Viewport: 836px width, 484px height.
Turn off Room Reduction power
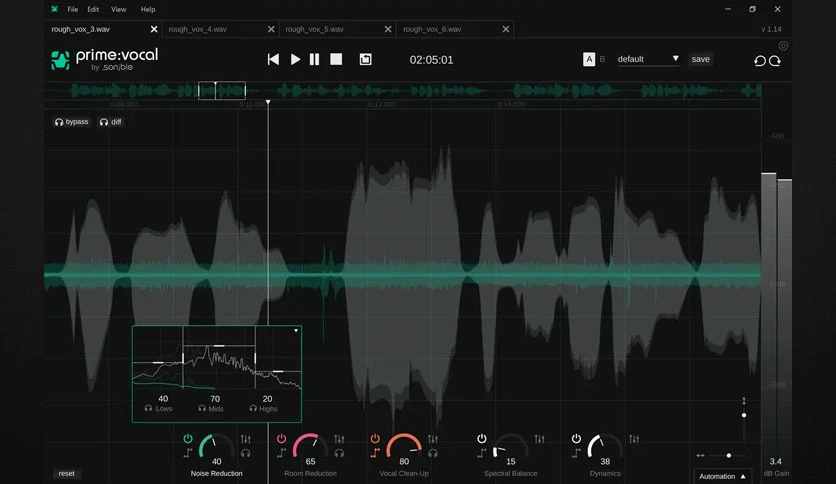pos(282,439)
